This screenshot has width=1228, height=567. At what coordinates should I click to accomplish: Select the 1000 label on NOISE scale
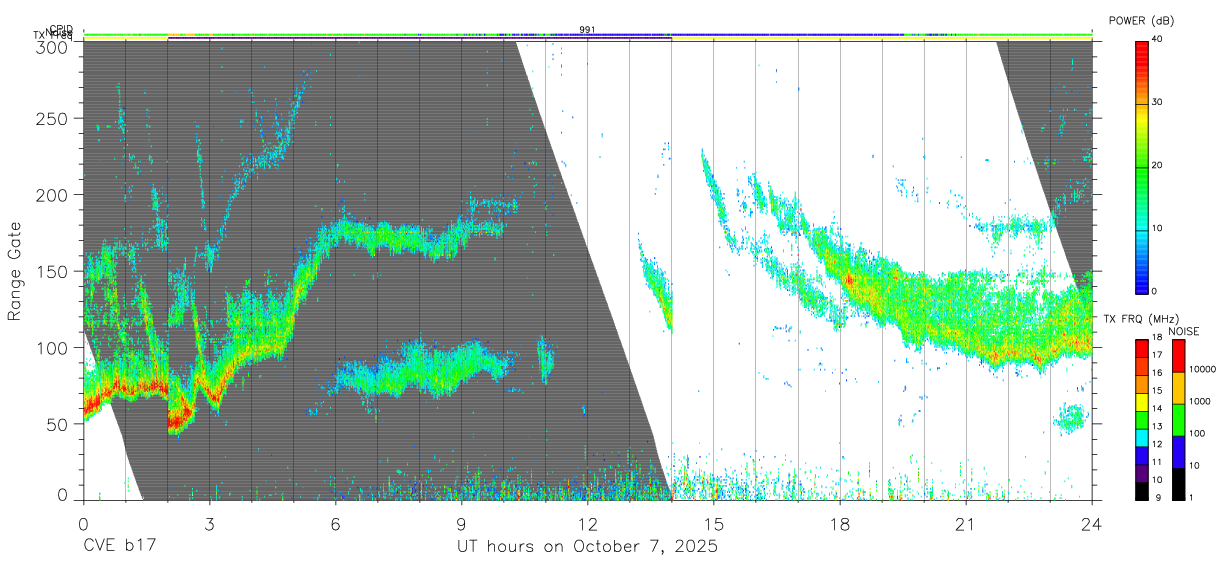[x=1200, y=401]
